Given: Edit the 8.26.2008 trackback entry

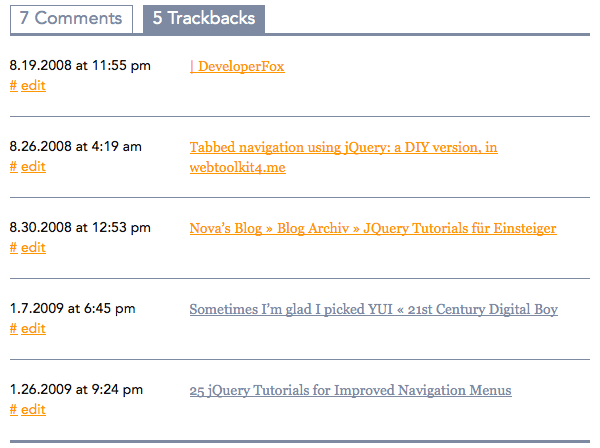Looking at the screenshot, I should click(x=33, y=167).
